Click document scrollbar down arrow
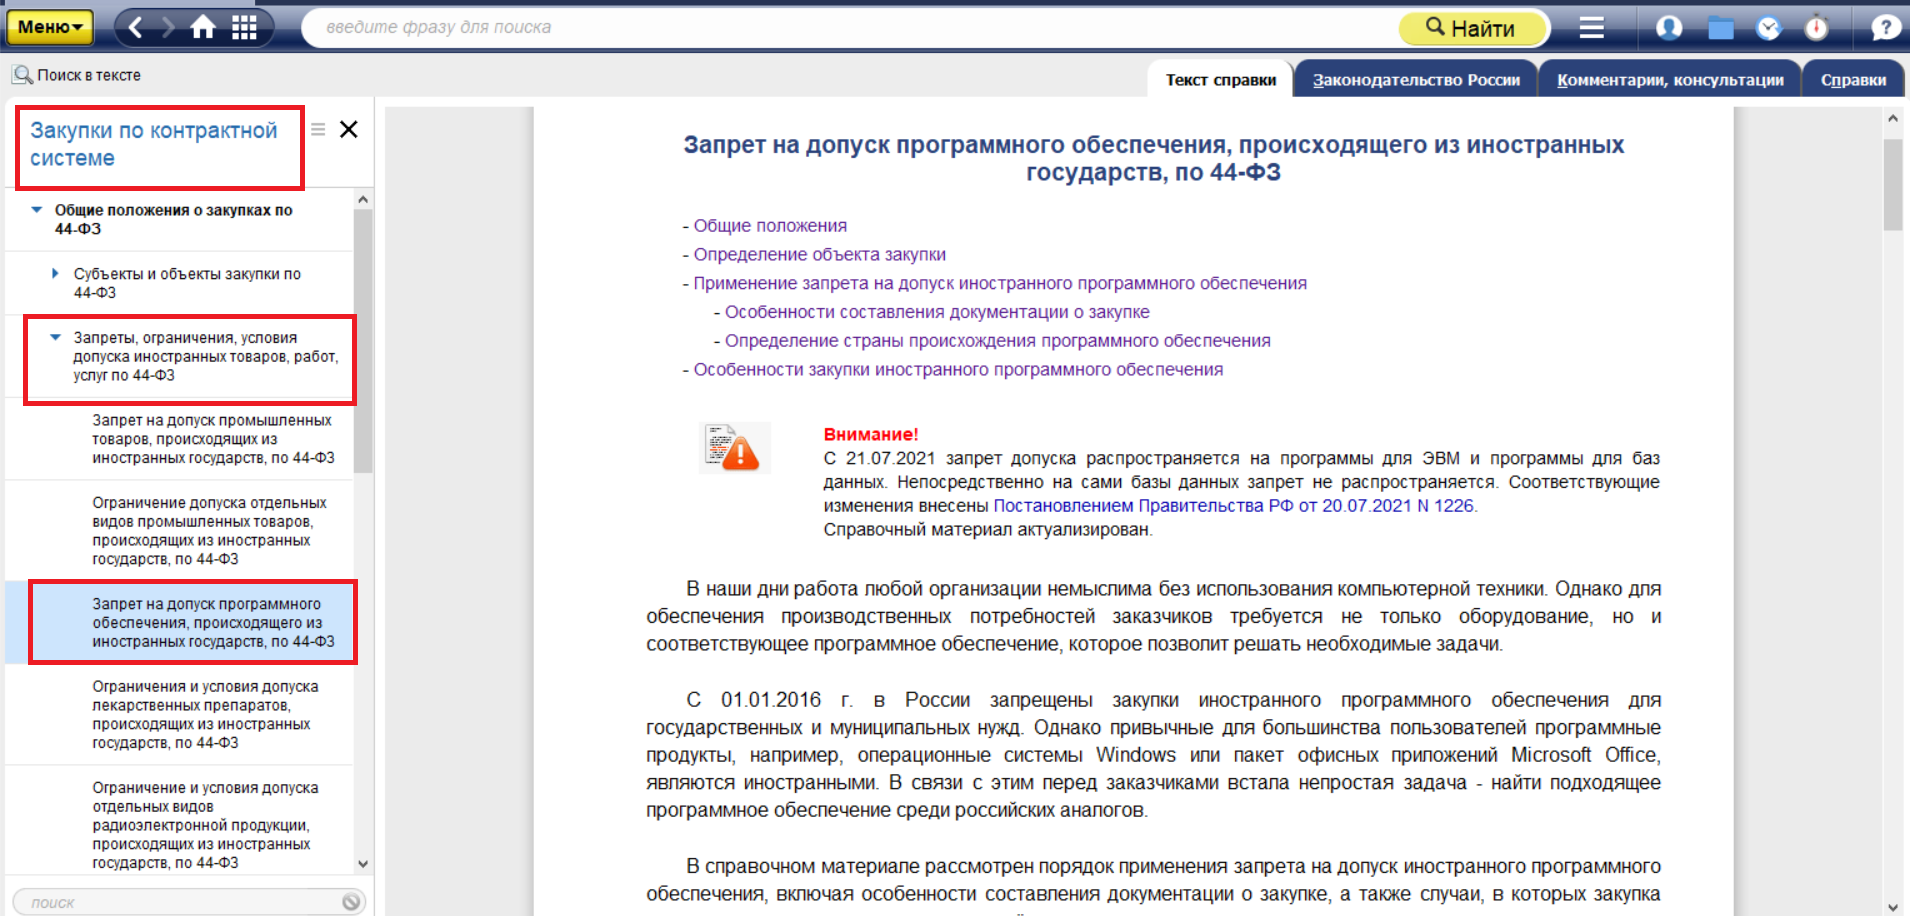The height and width of the screenshot is (916, 1910). coord(1892,906)
